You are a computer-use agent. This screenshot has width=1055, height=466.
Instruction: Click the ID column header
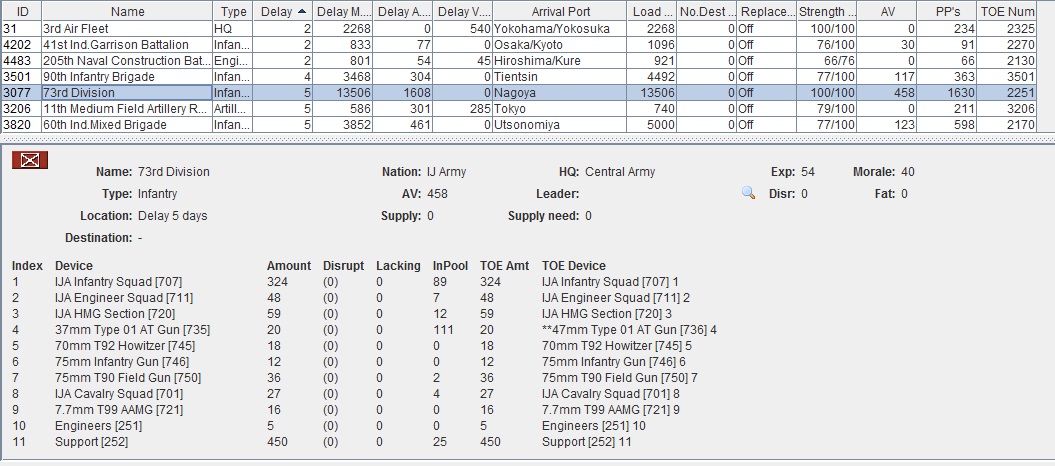[x=22, y=11]
